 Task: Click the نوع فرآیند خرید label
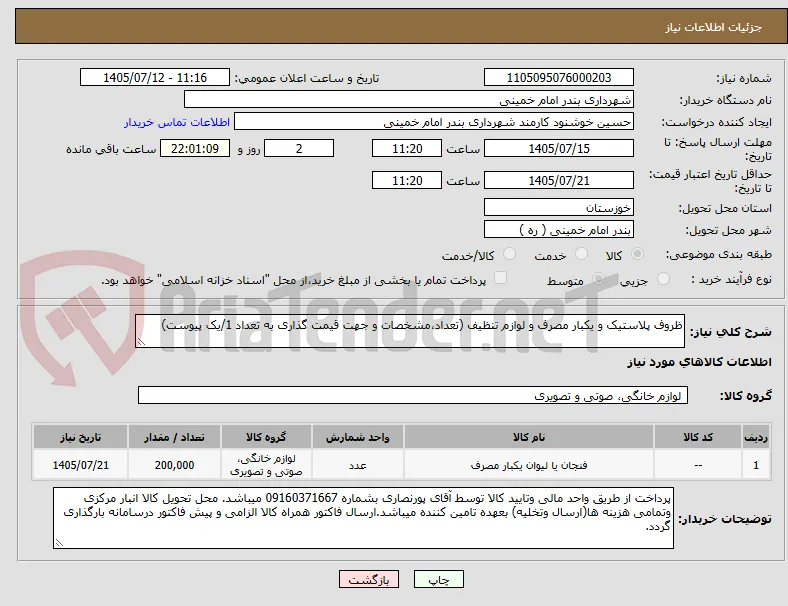pyautogui.click(x=731, y=279)
